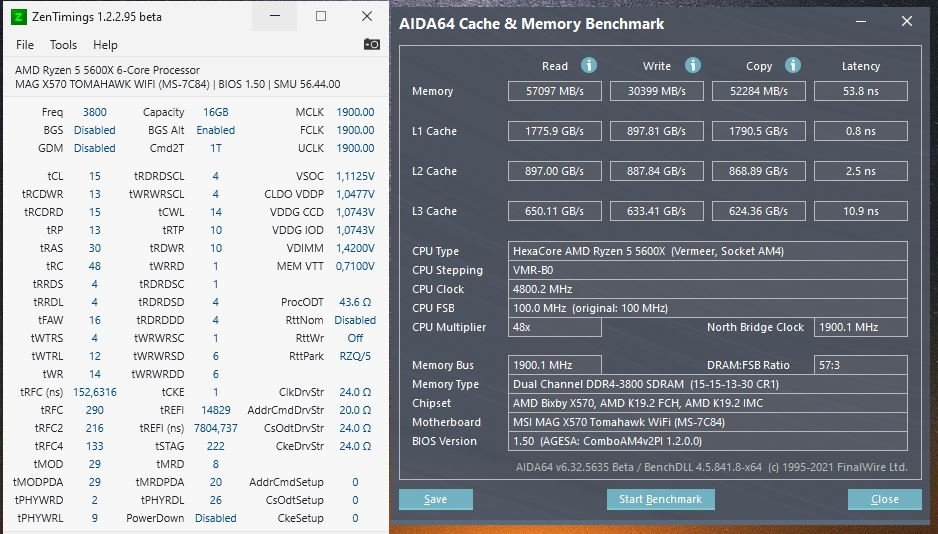Close the AIDA64 window with X

(x=907, y=22)
